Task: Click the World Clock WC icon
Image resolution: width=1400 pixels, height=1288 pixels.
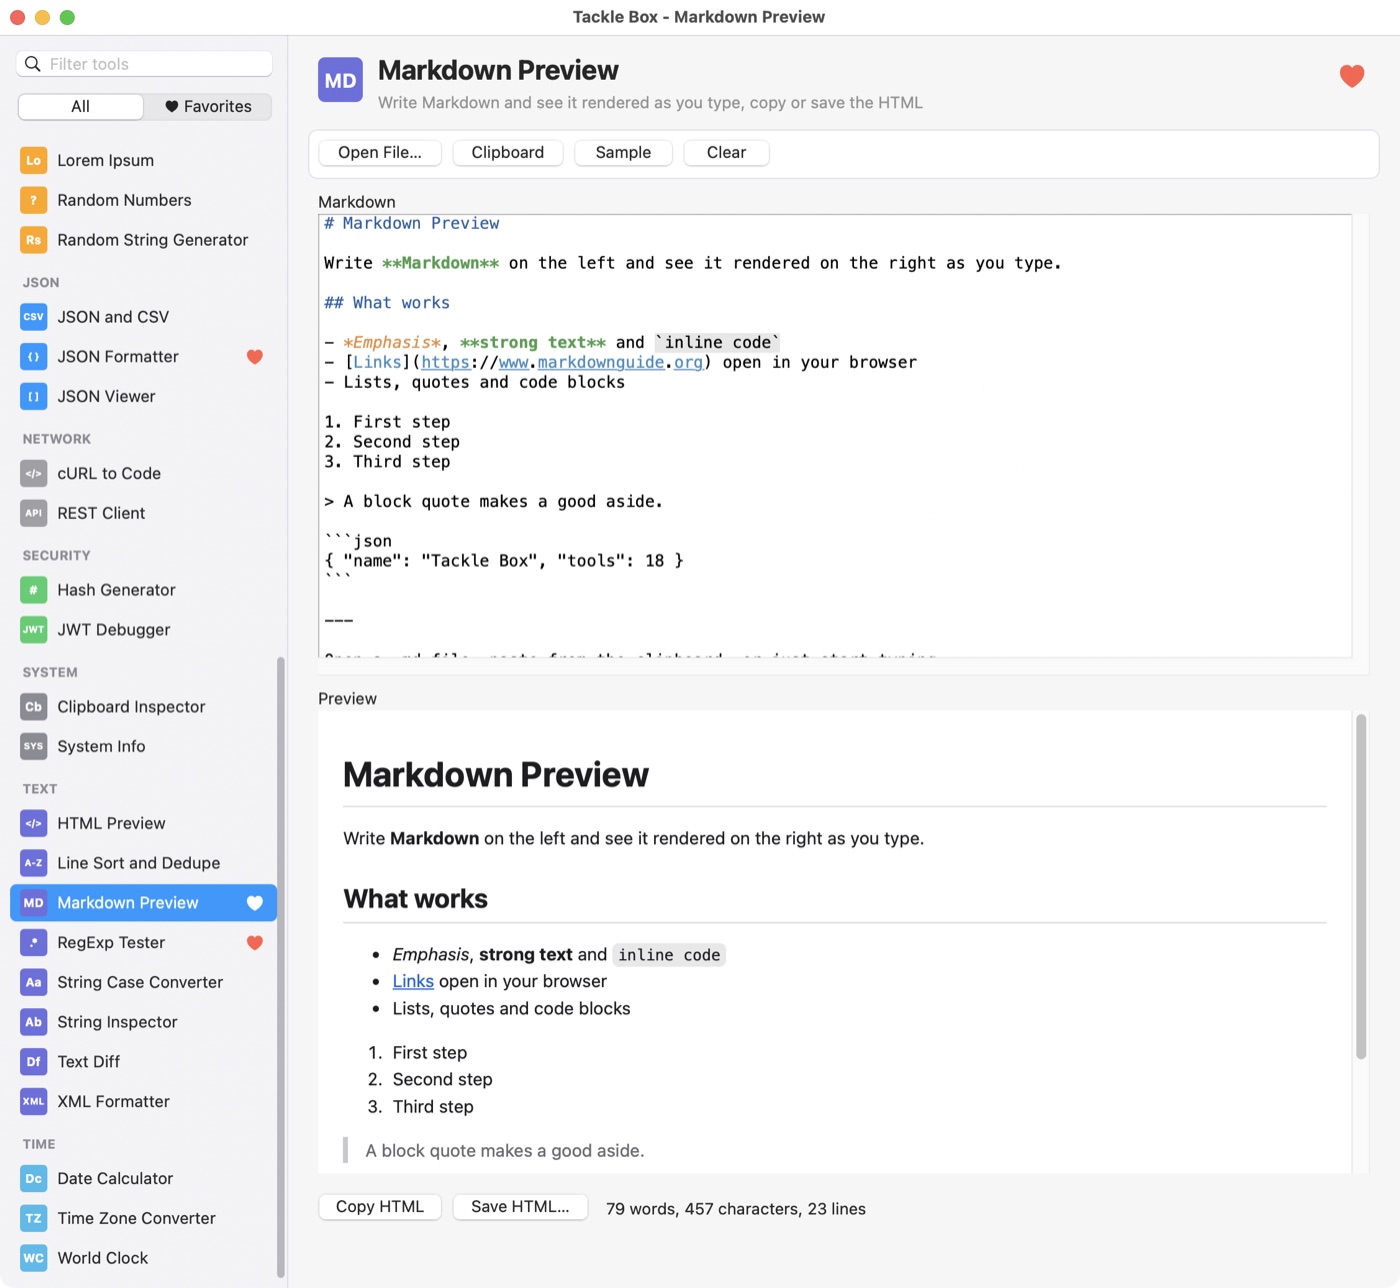Action: coord(33,1258)
